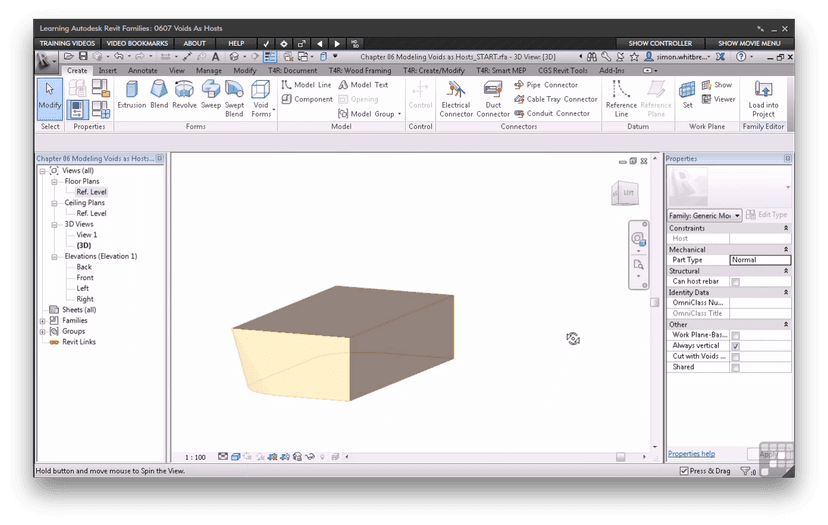Click the Text (A) quick access icon
828x525 pixels.
click(x=215, y=57)
